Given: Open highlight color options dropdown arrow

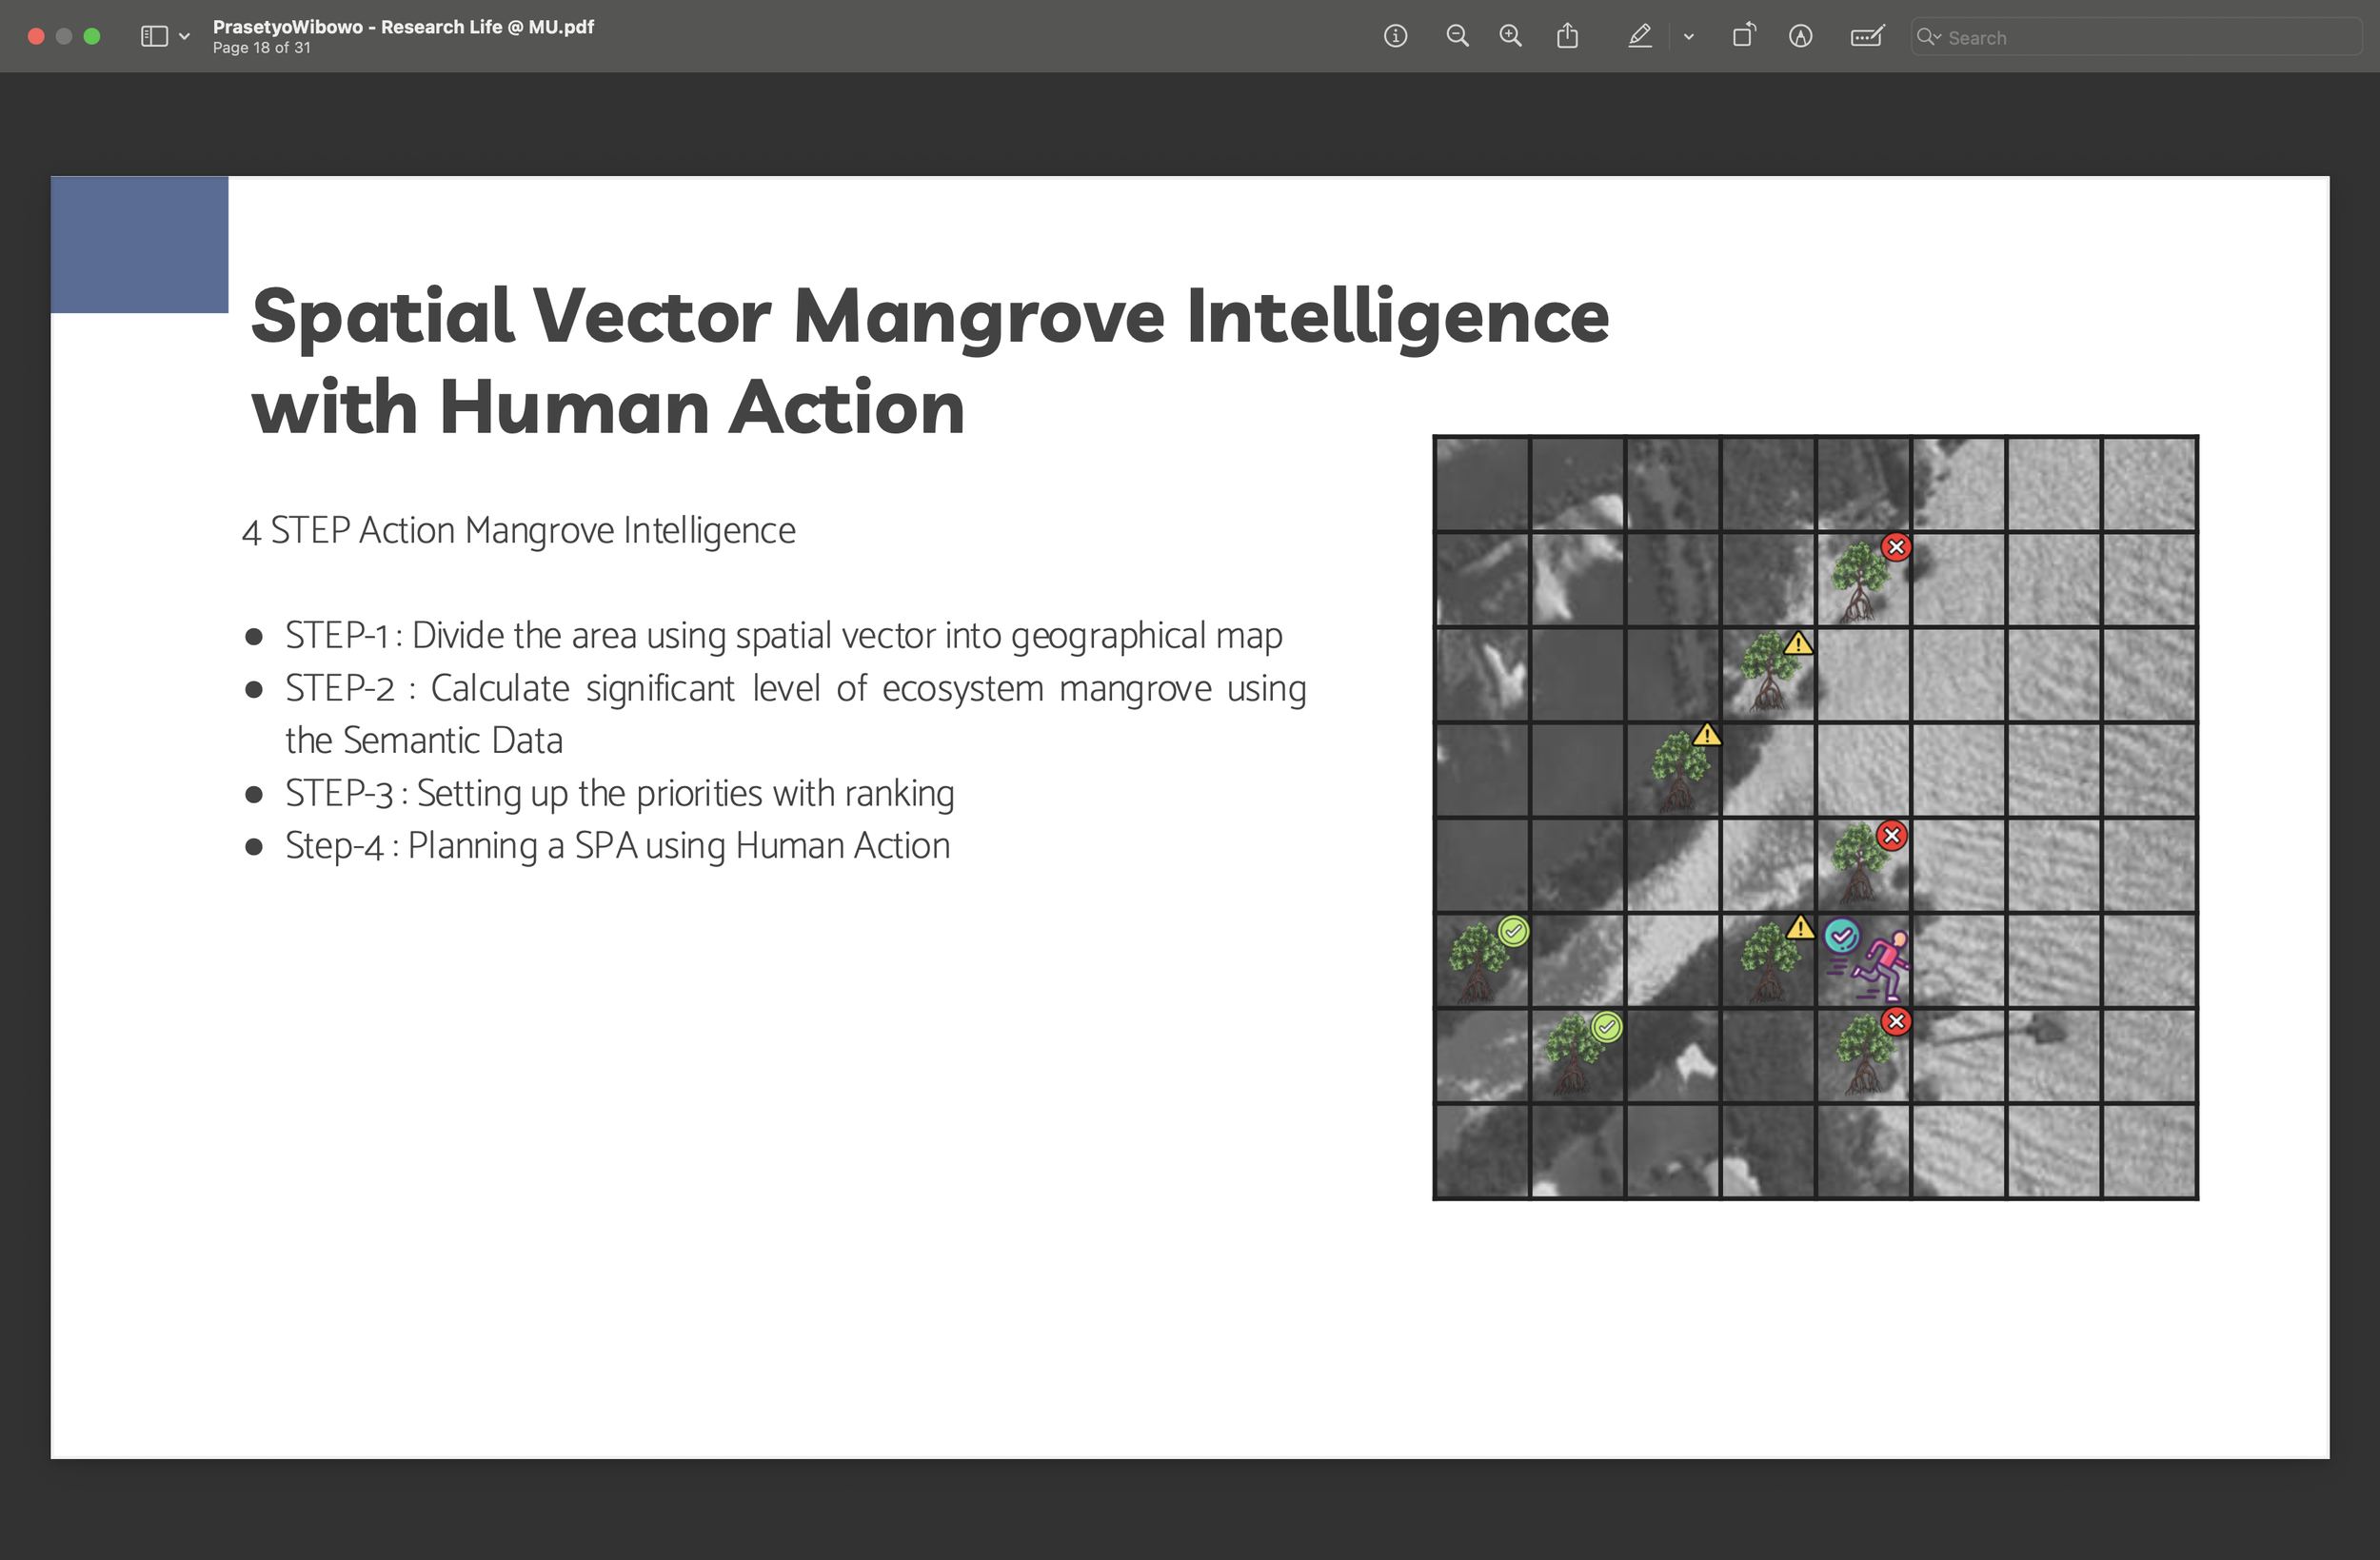Looking at the screenshot, I should click(1688, 37).
